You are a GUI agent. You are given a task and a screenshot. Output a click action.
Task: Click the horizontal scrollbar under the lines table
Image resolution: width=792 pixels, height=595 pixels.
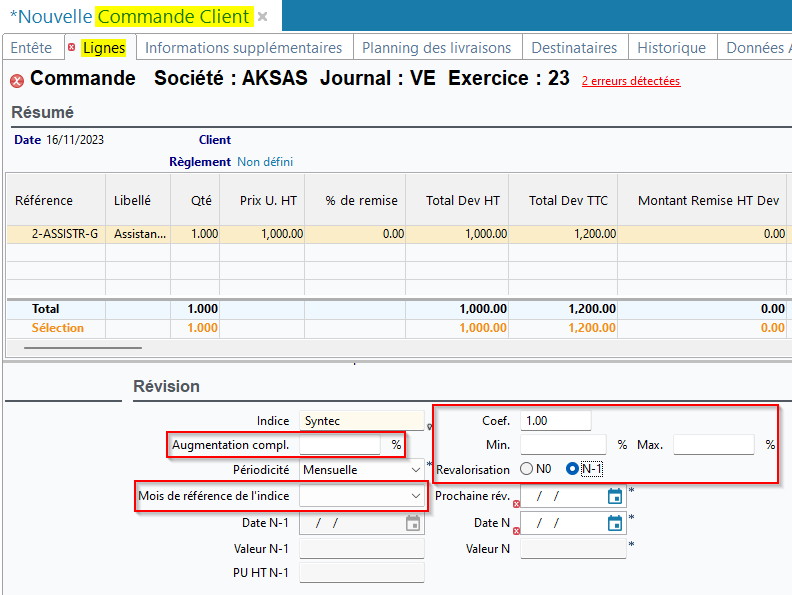coord(82,349)
